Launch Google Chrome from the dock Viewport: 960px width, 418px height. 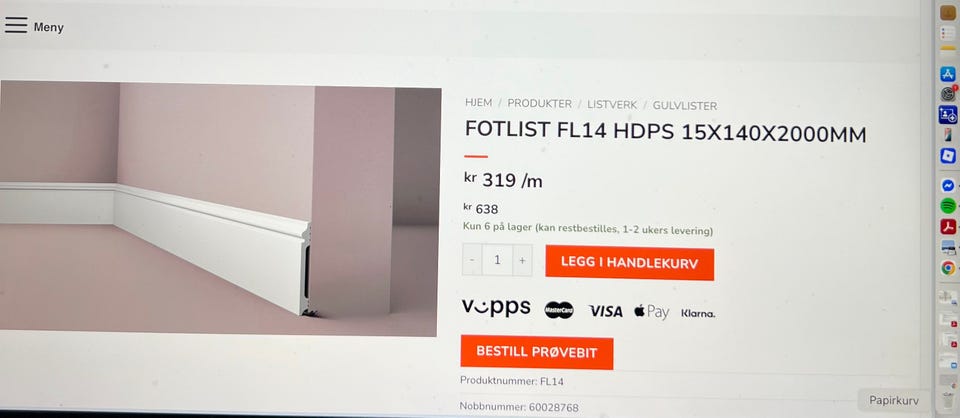[948, 267]
